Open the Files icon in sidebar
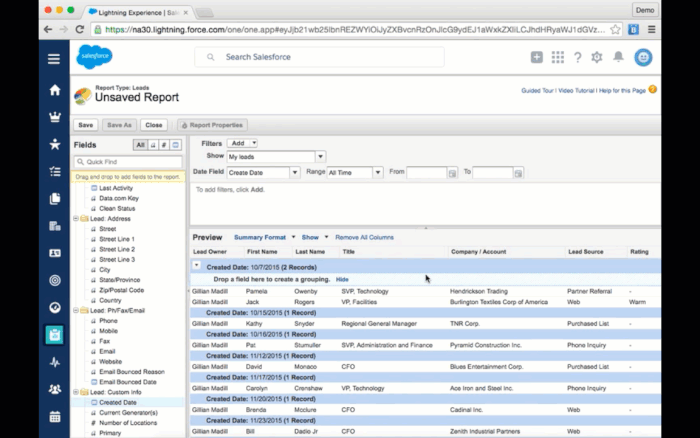 tap(54, 199)
